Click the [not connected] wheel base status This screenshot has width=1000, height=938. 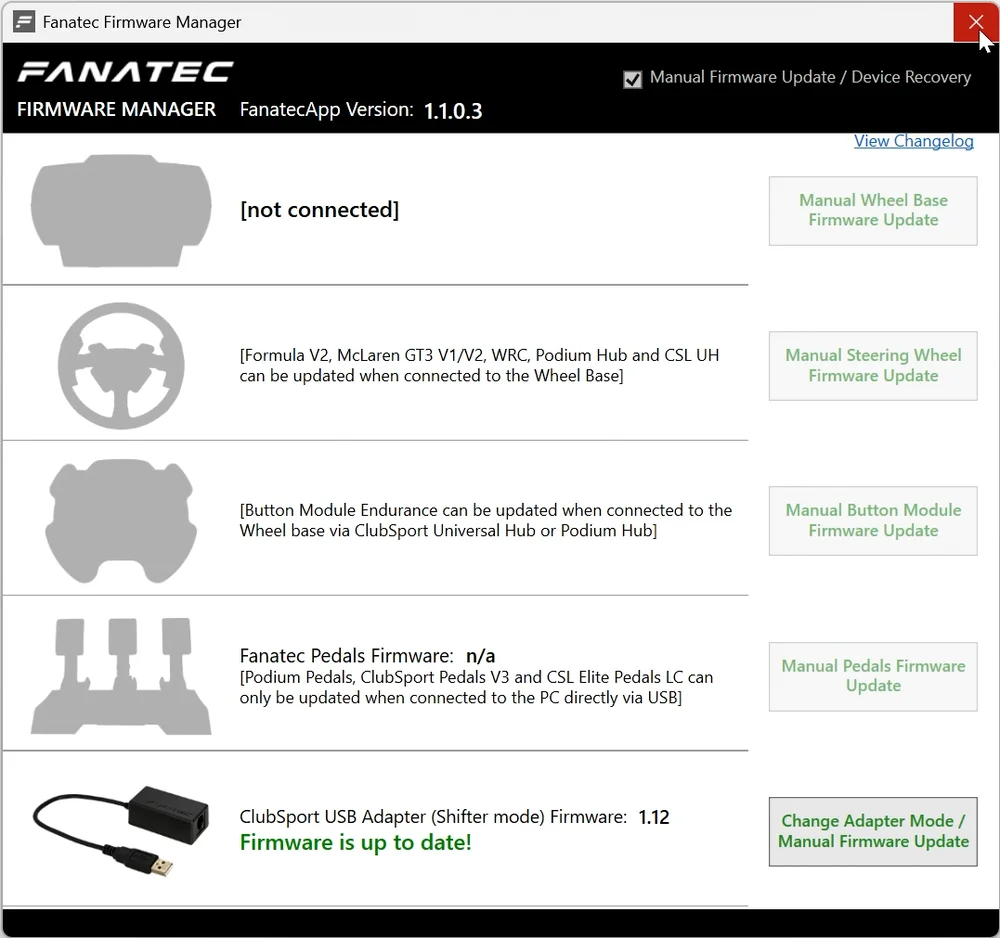[319, 210]
